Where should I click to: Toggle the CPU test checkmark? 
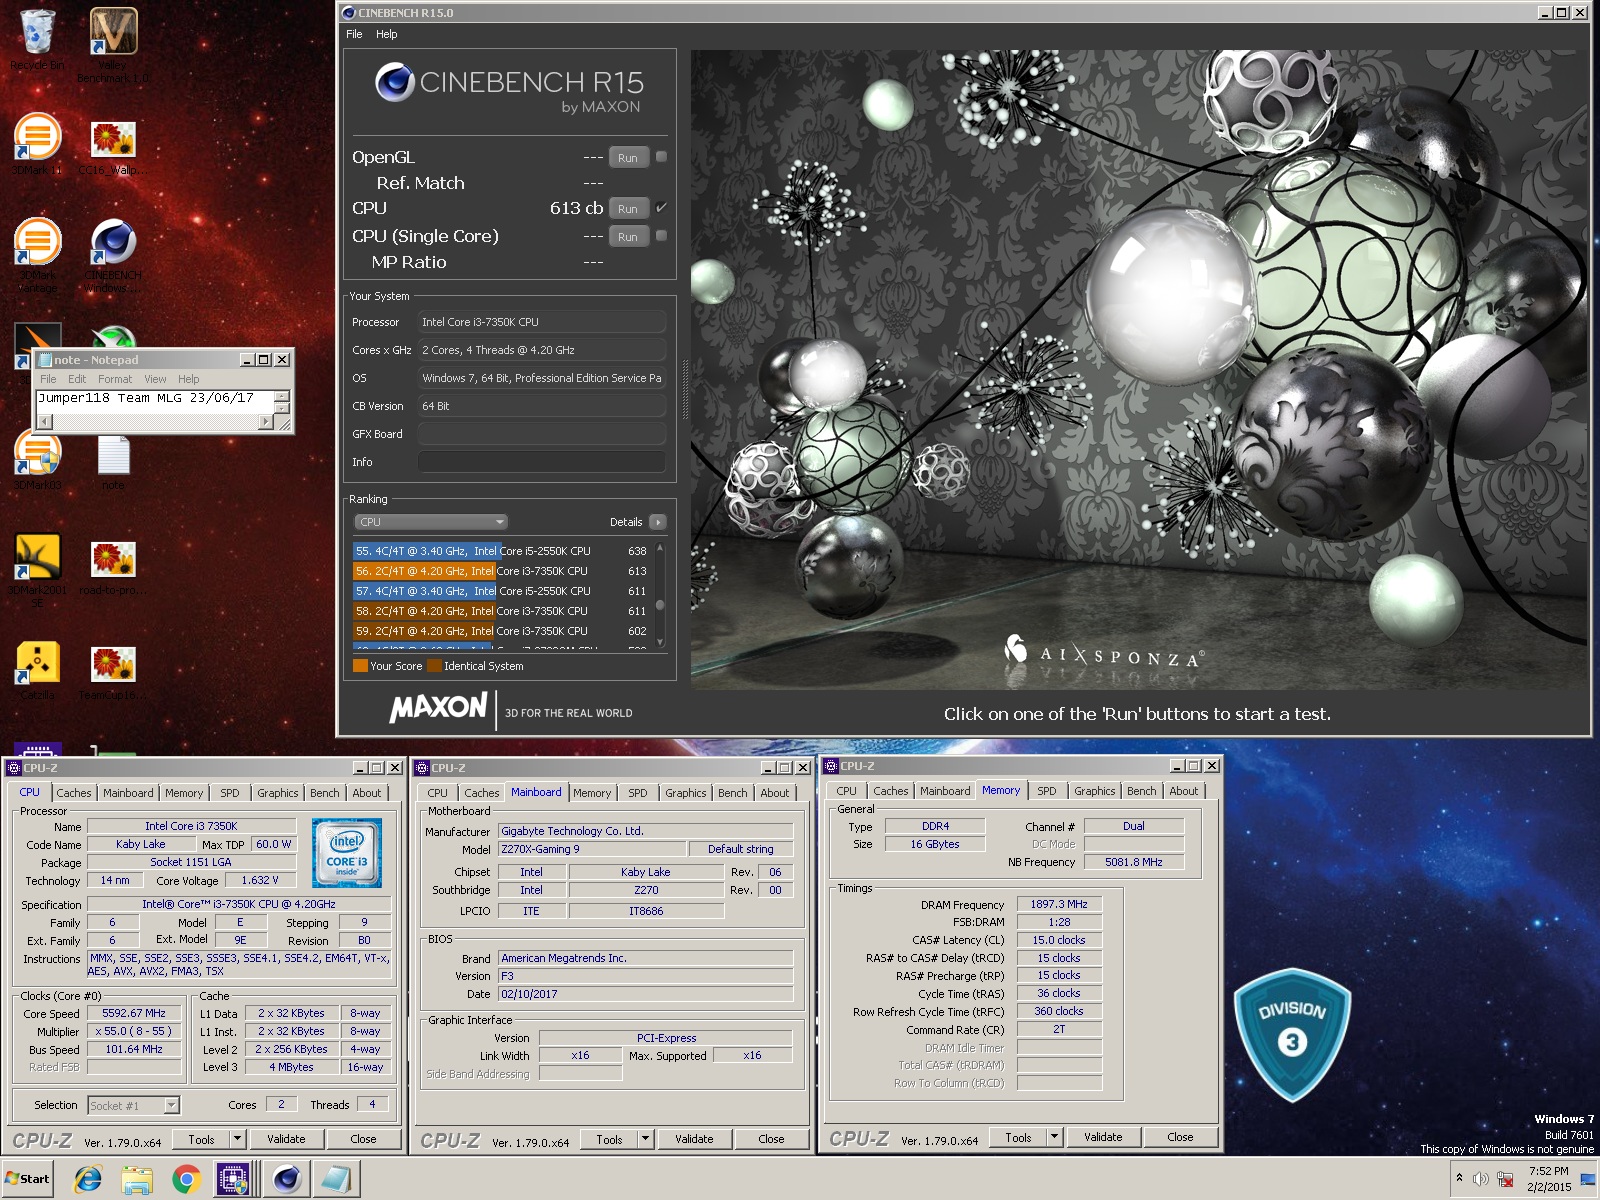tap(661, 208)
